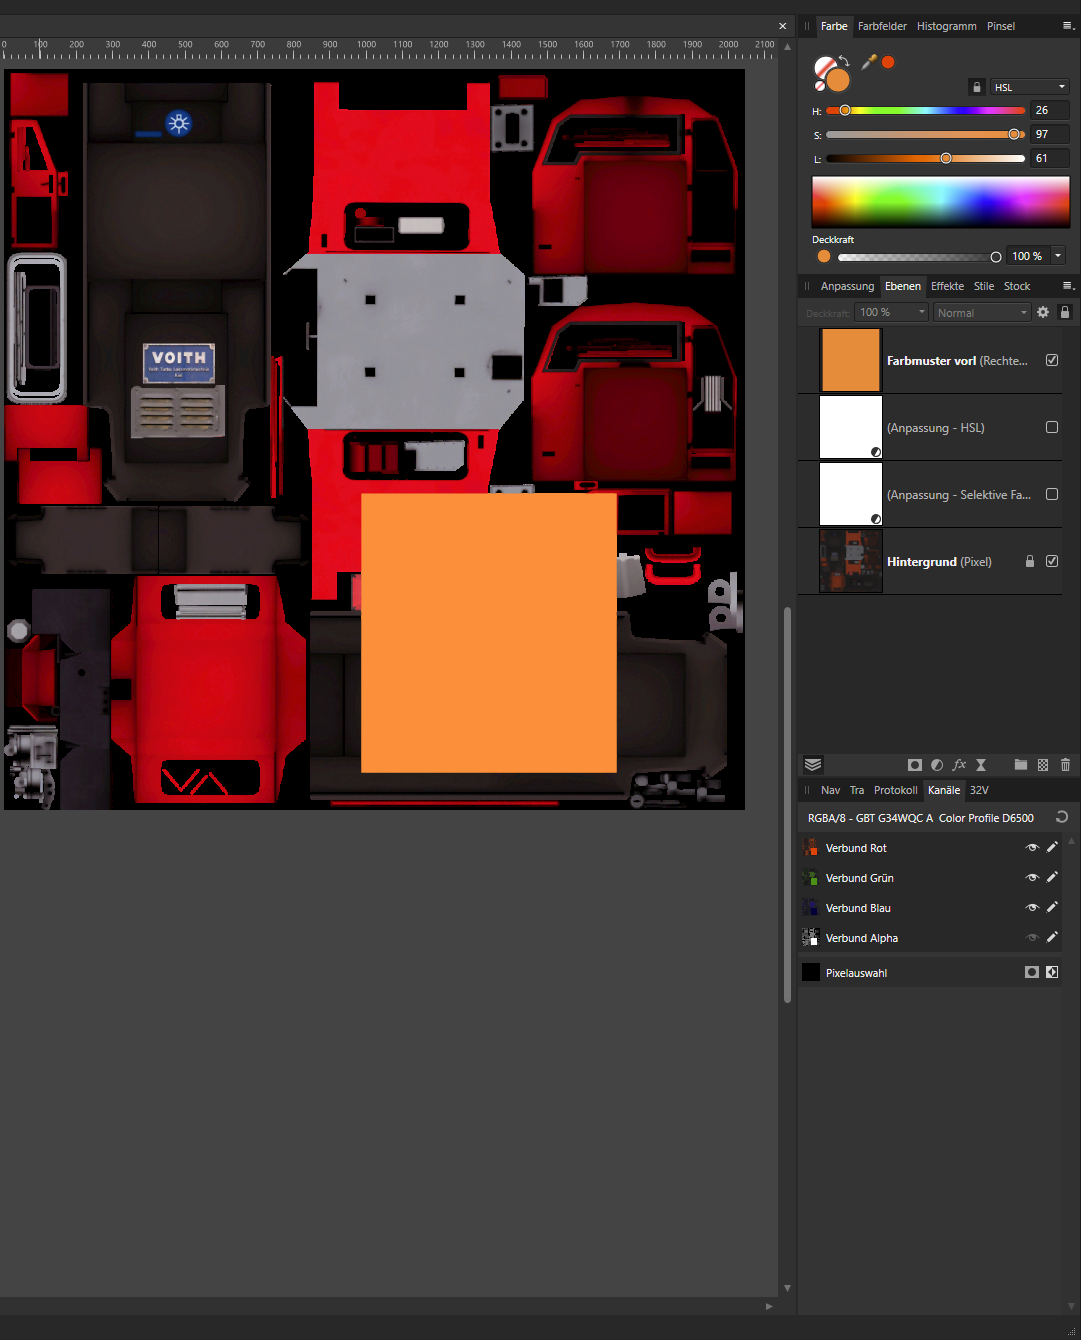Delete the selected layer with trash icon
Screen dimensions: 1081x1340
tap(1065, 765)
